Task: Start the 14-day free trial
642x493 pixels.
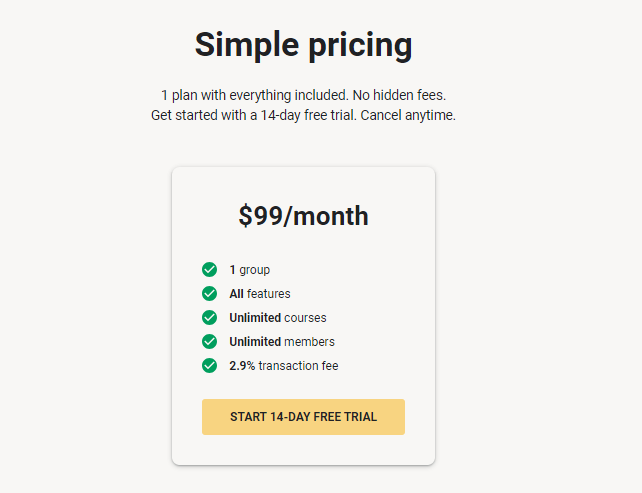Action: click(303, 417)
